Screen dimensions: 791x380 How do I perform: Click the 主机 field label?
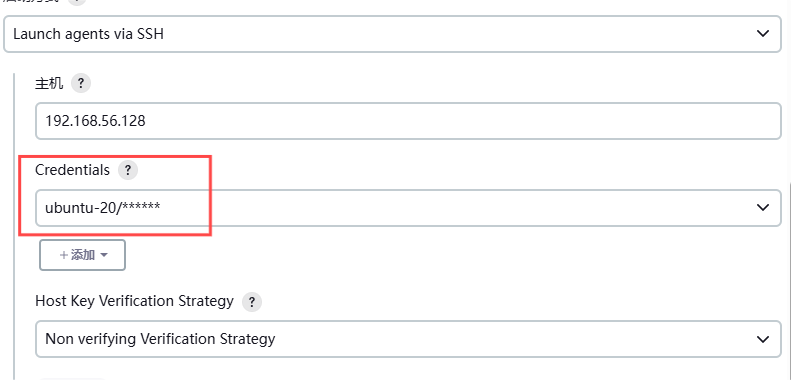tap(49, 83)
